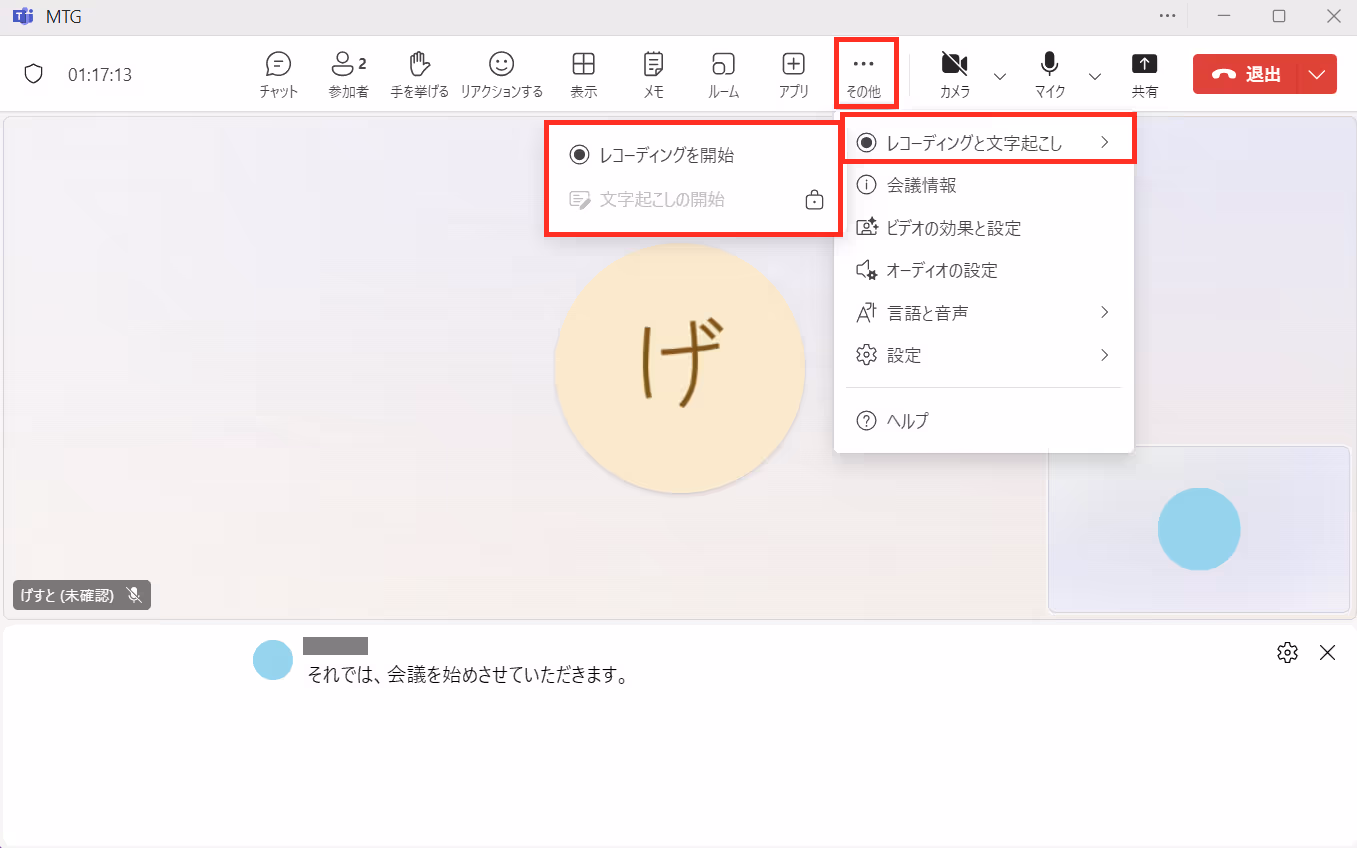Change layout via 表示 button
Viewport: 1357px width, 848px height.
click(x=583, y=75)
